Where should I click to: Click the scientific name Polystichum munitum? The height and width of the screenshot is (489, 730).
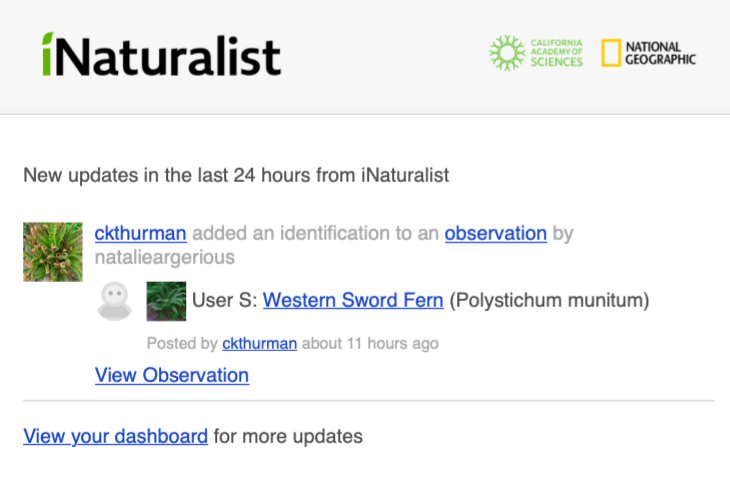549,300
